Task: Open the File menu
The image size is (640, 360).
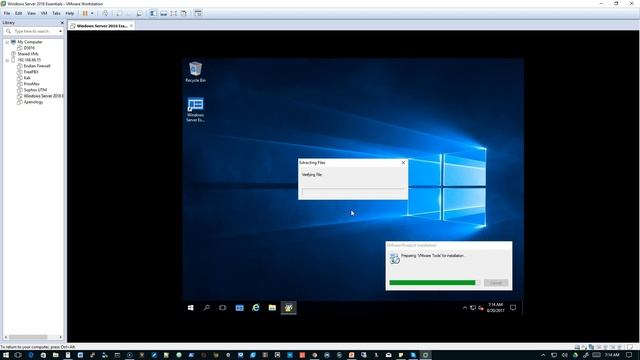Action: click(7, 13)
